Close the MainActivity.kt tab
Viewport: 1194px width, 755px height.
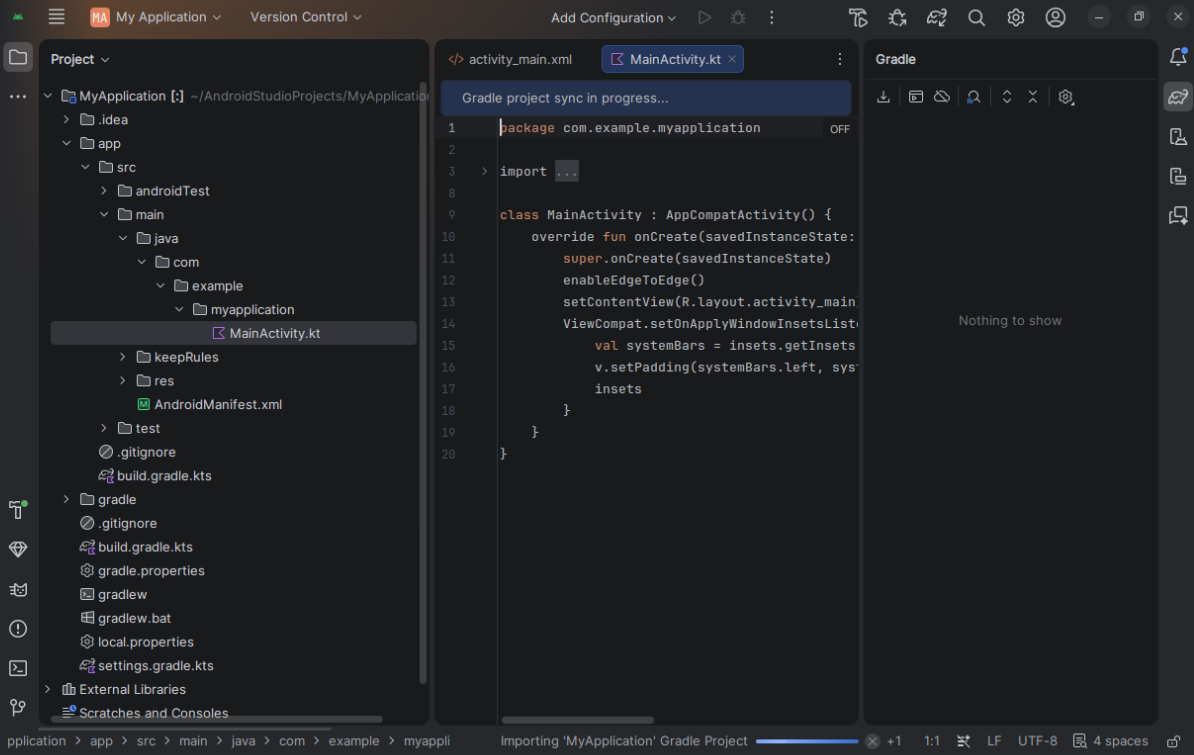click(732, 59)
